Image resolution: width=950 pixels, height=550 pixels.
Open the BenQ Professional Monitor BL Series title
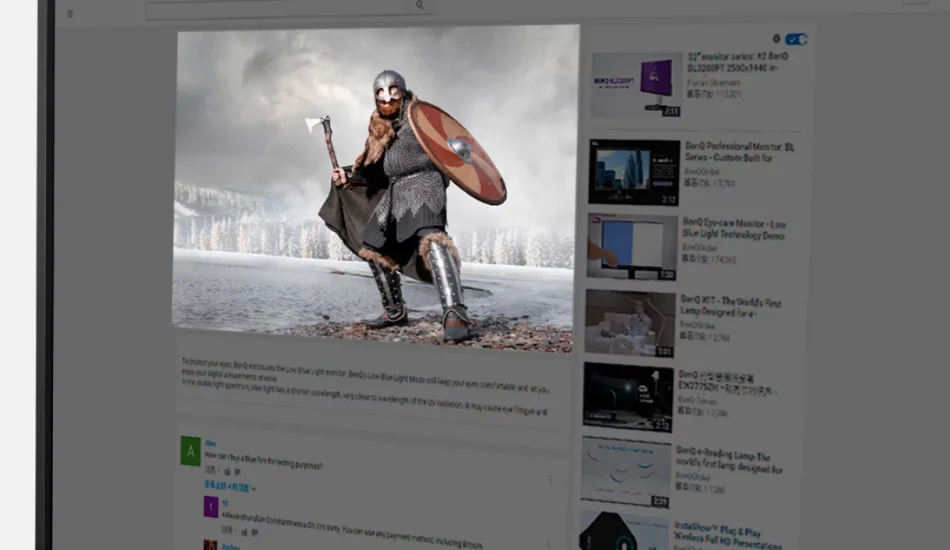click(739, 152)
